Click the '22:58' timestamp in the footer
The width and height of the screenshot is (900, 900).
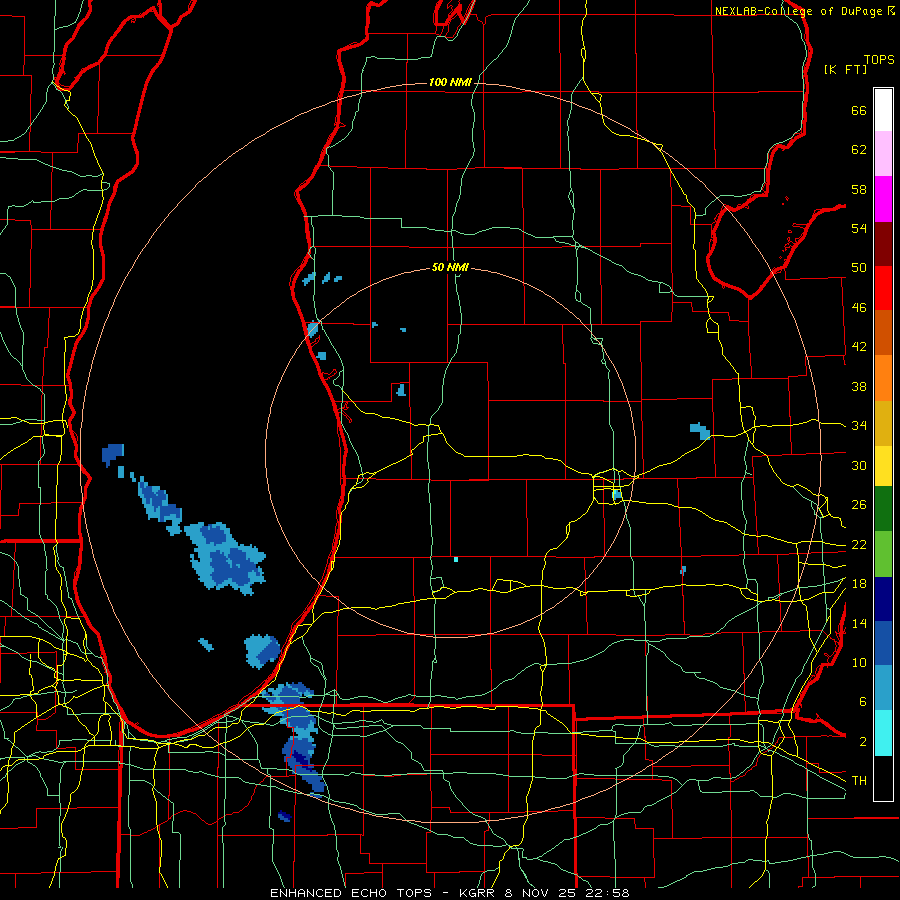pos(608,893)
